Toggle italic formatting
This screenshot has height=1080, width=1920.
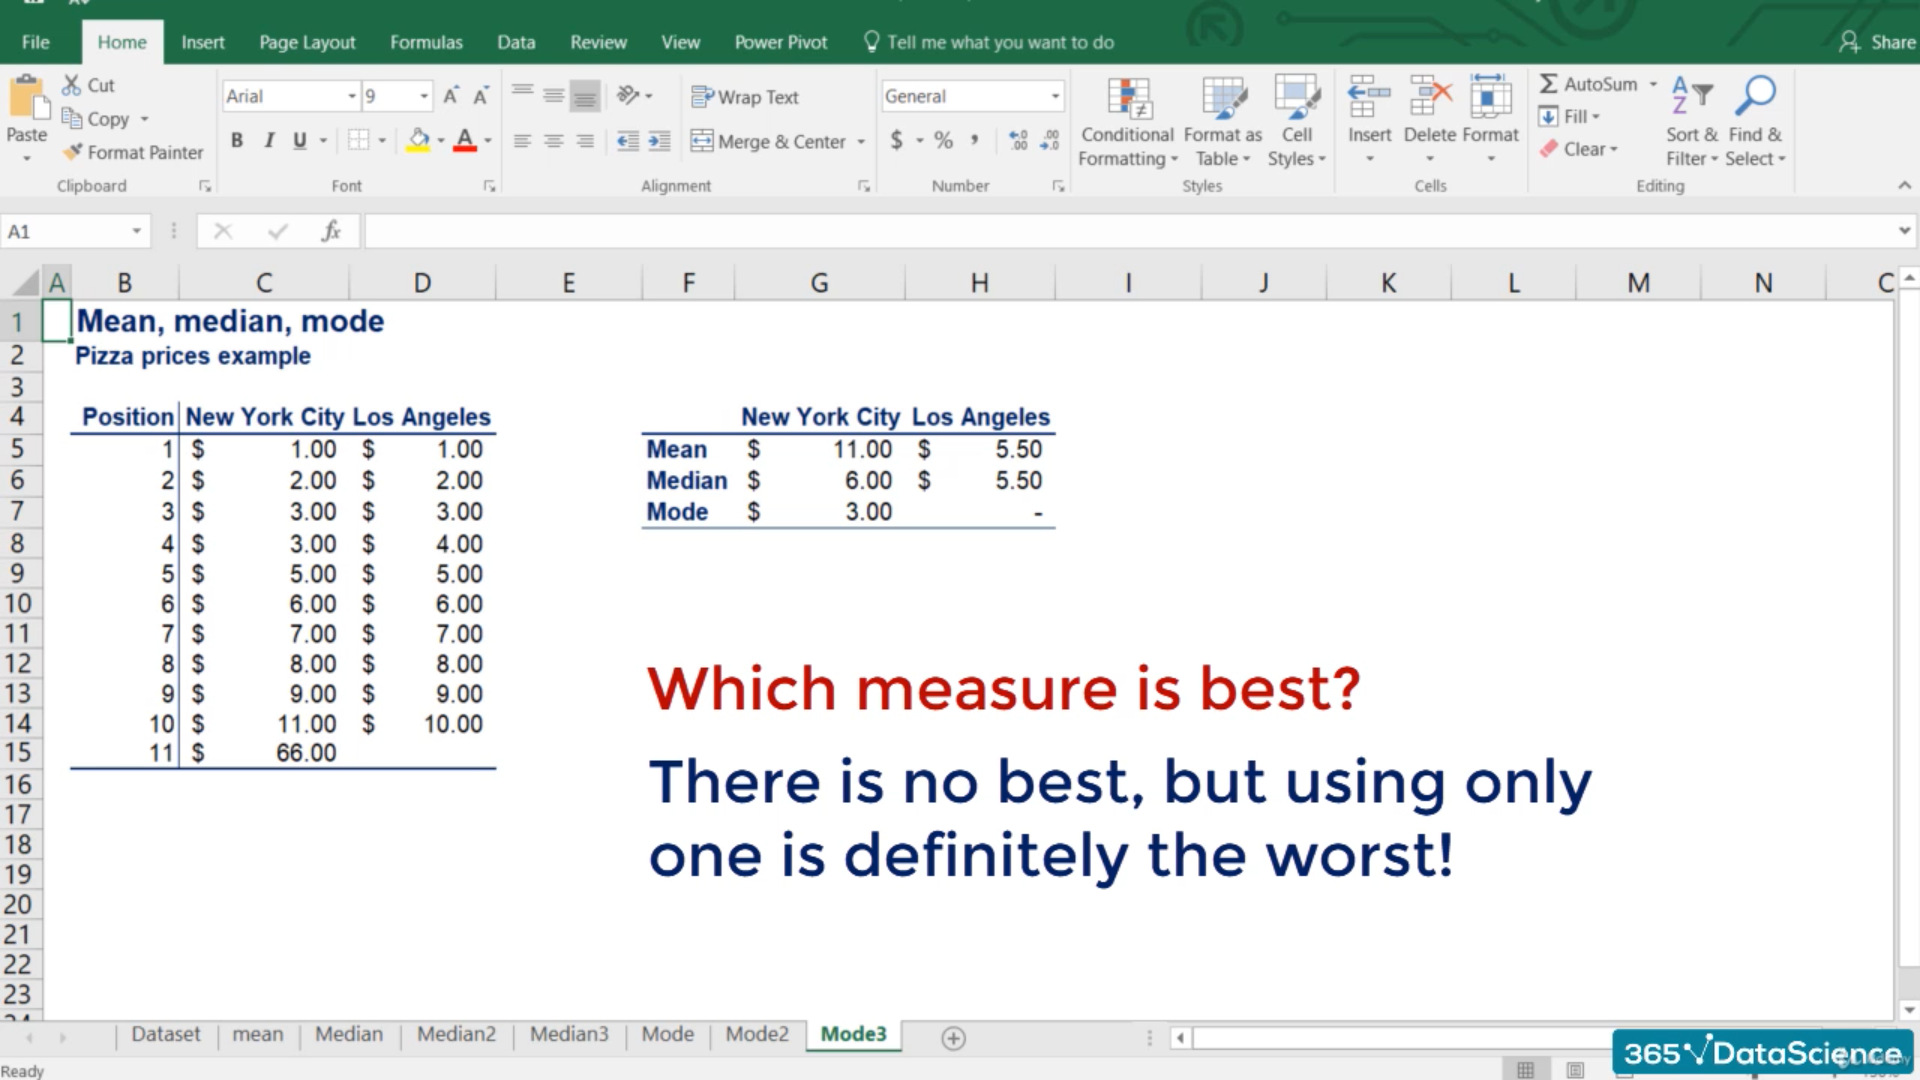[x=268, y=141]
